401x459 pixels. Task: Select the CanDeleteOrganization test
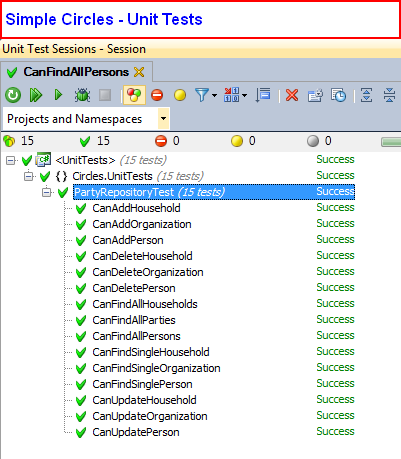[148, 272]
